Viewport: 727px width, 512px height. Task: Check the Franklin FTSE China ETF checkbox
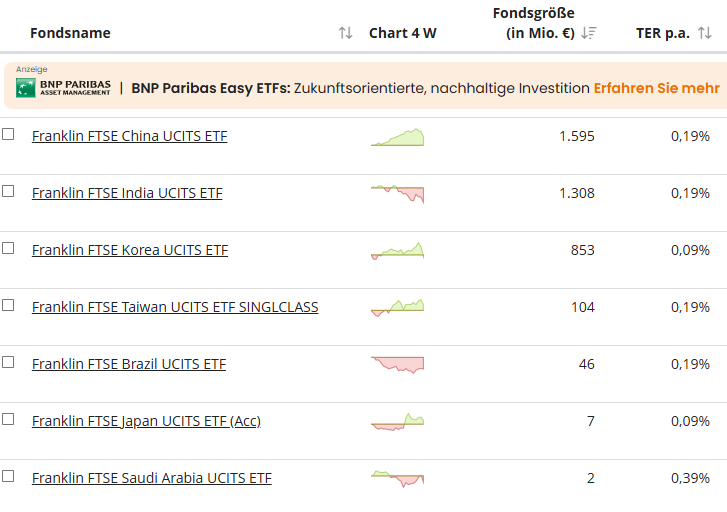coord(8,134)
